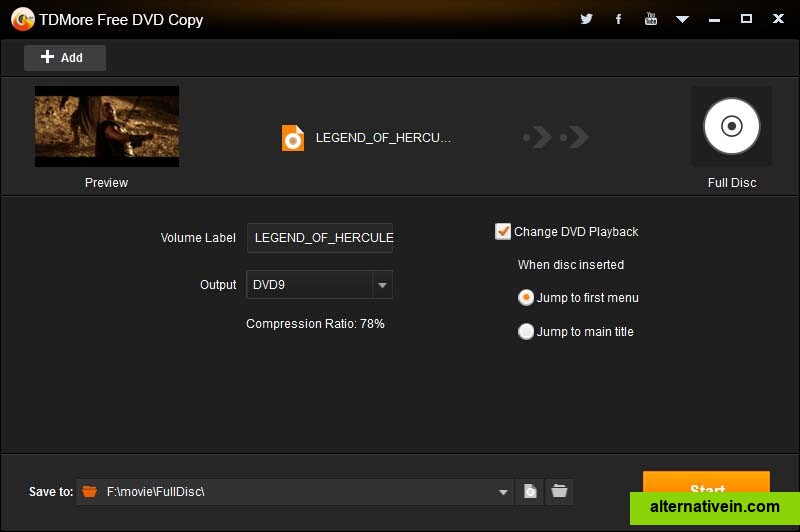Choose ISO image file output icon
Image resolution: width=800 pixels, height=532 pixels.
click(530, 492)
